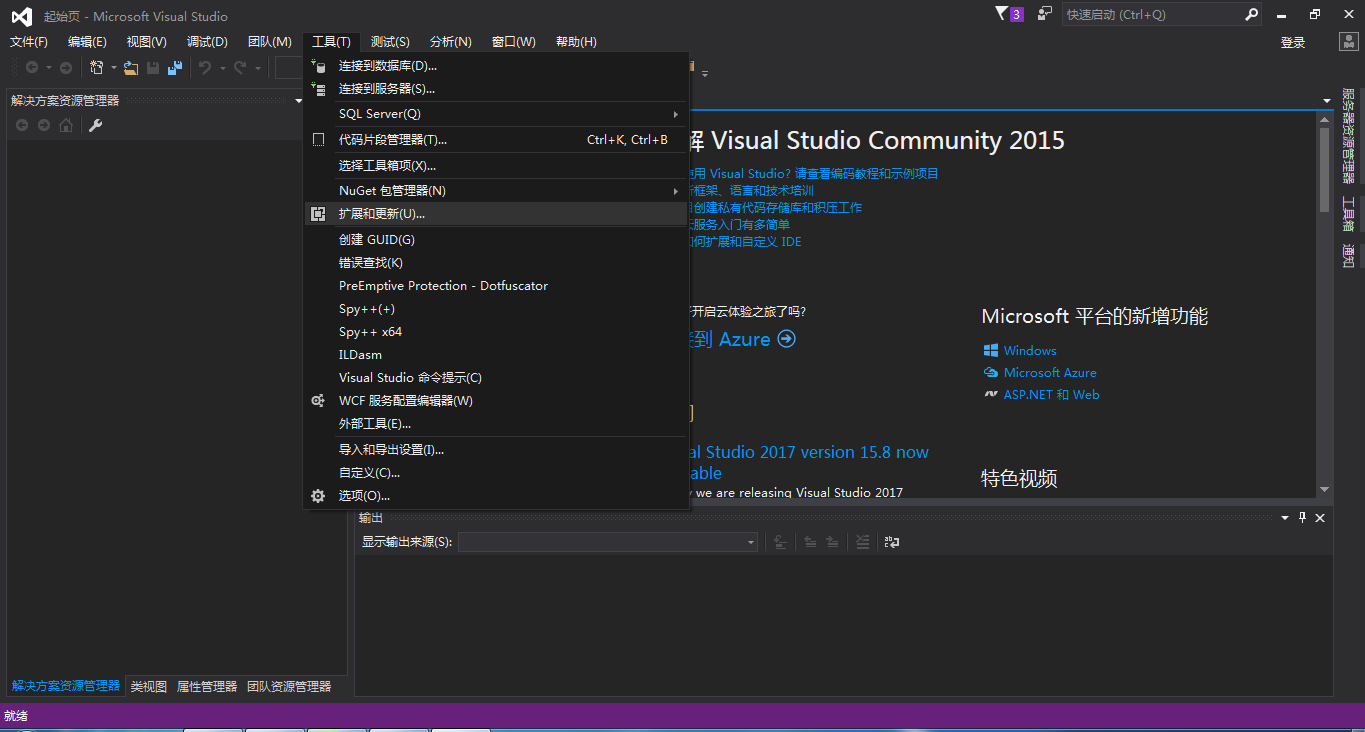Select Customize menu item

coord(496,473)
